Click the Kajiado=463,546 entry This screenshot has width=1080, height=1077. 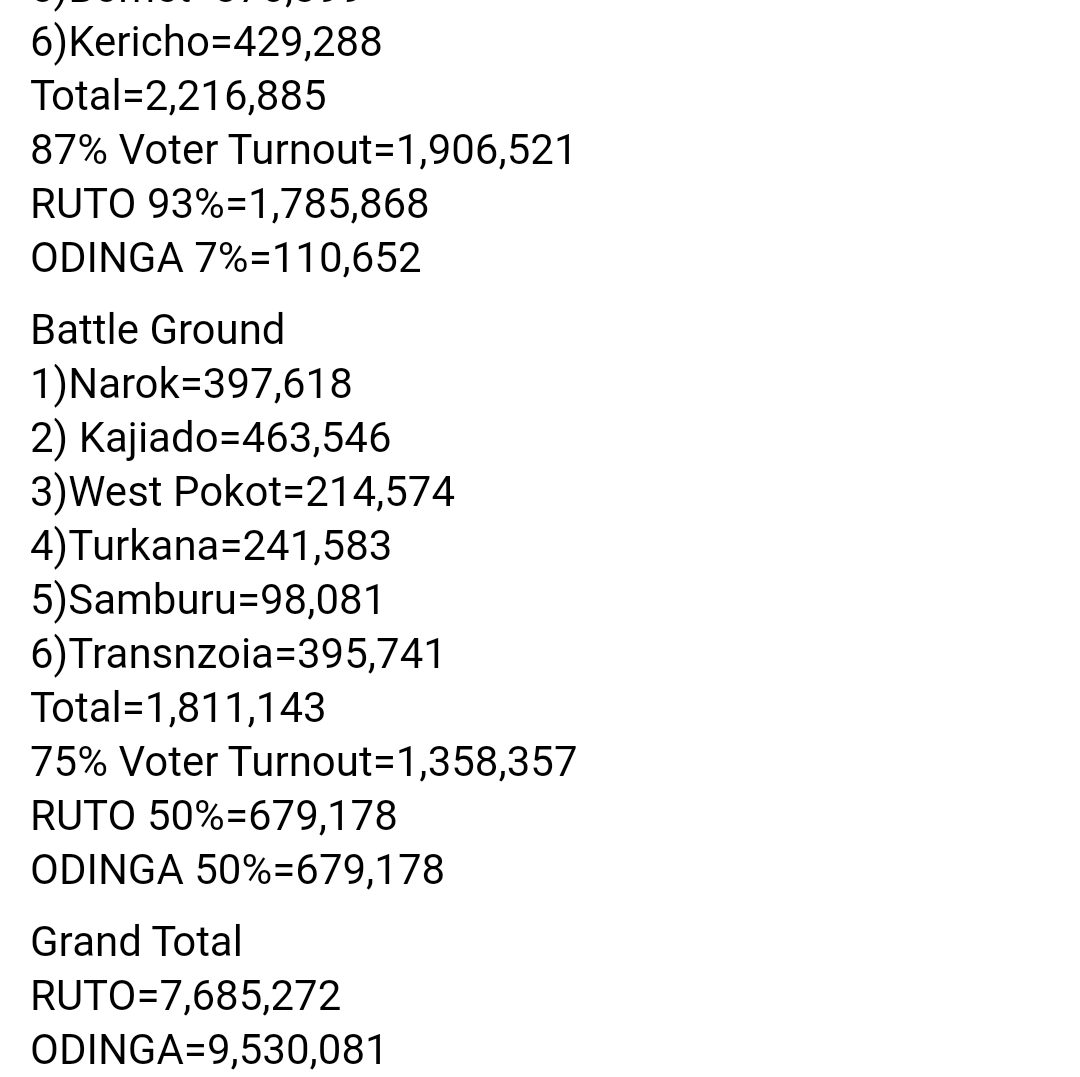coord(210,438)
